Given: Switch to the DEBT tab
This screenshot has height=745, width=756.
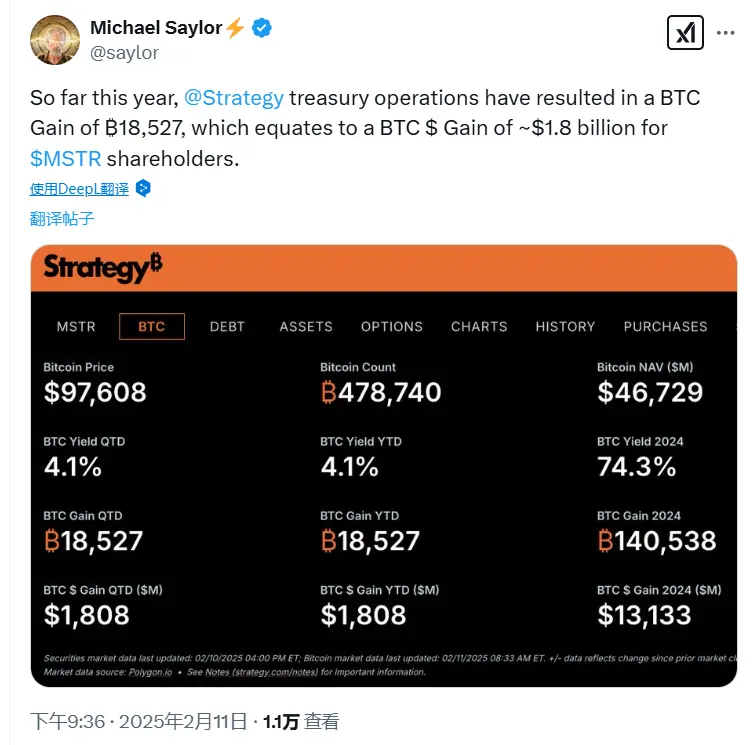Looking at the screenshot, I should coord(227,326).
